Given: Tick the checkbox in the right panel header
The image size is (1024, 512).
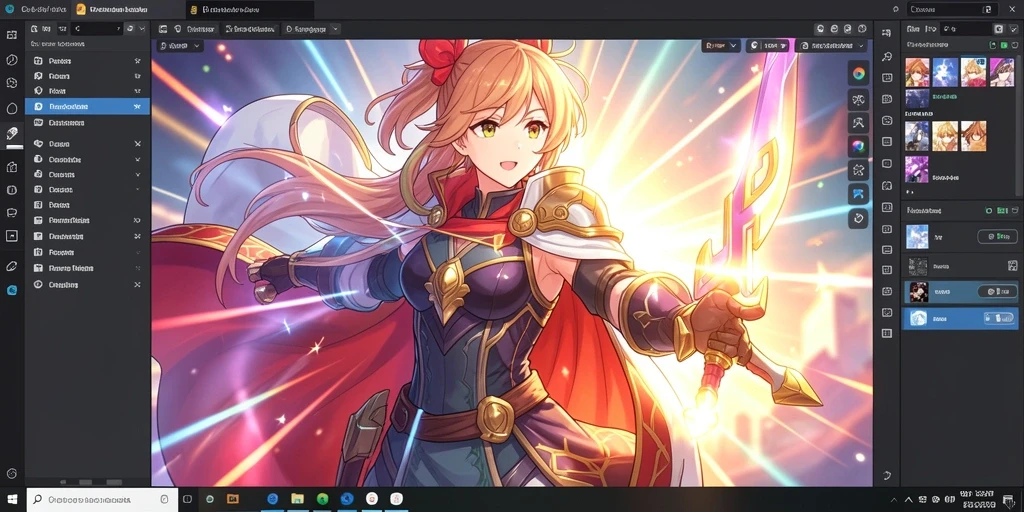Looking at the screenshot, I should click(x=1013, y=29).
